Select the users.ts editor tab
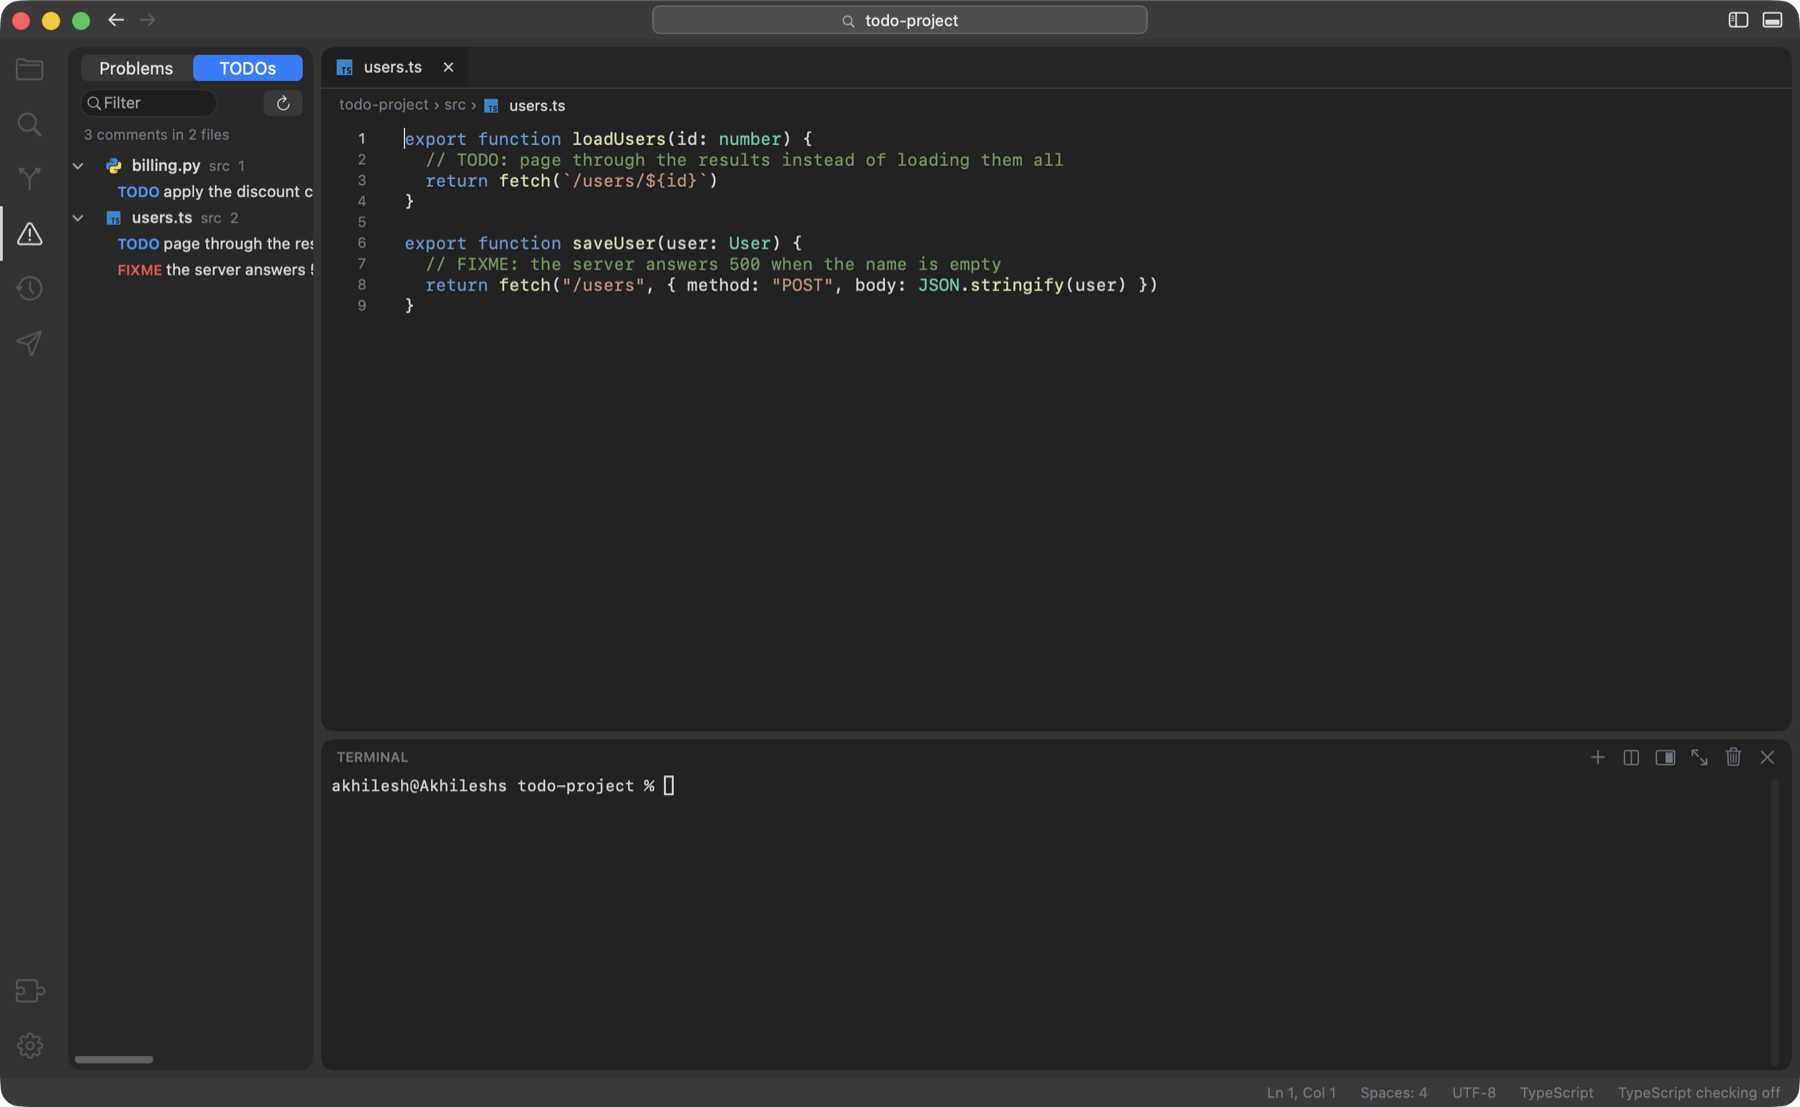Image resolution: width=1800 pixels, height=1107 pixels. pyautogui.click(x=392, y=67)
